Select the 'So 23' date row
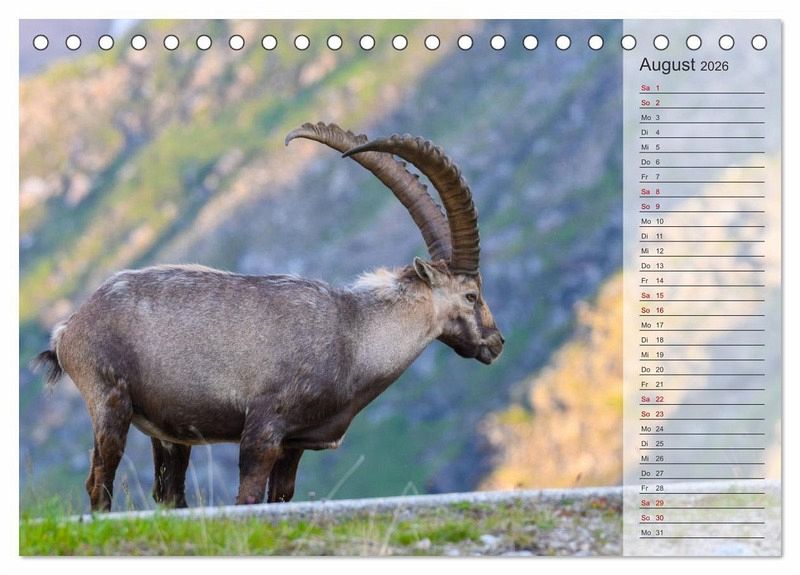This screenshot has height=575, width=800. pyautogui.click(x=701, y=414)
